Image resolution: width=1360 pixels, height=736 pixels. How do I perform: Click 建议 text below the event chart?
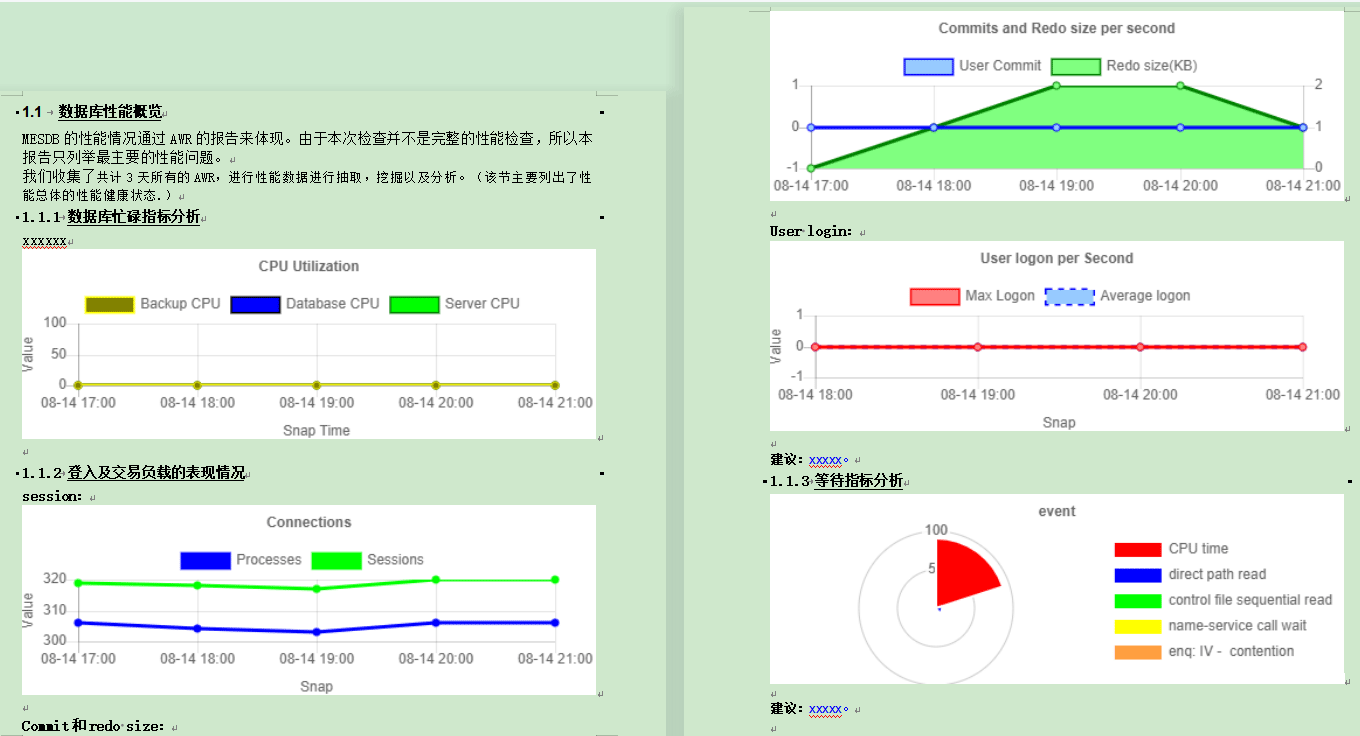(786, 709)
